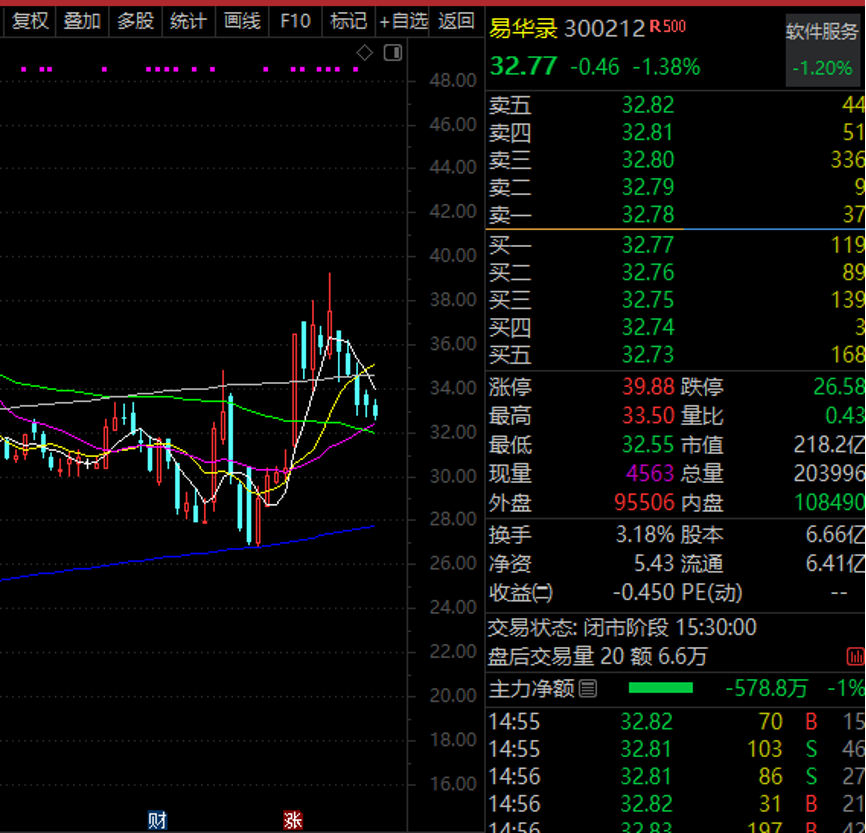Activate the 画线 drawing tool
This screenshot has width=866, height=833.
pos(242,22)
